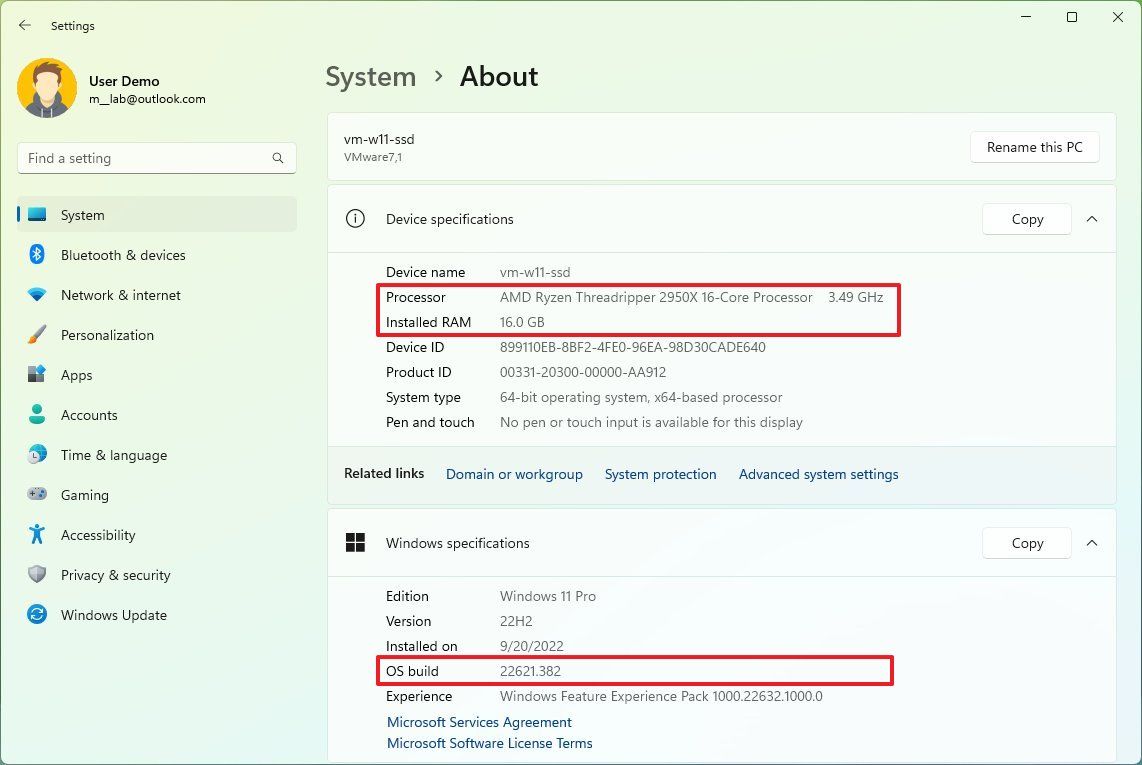1142x765 pixels.
Task: Click the Personalization paintbrush icon
Action: click(37, 335)
